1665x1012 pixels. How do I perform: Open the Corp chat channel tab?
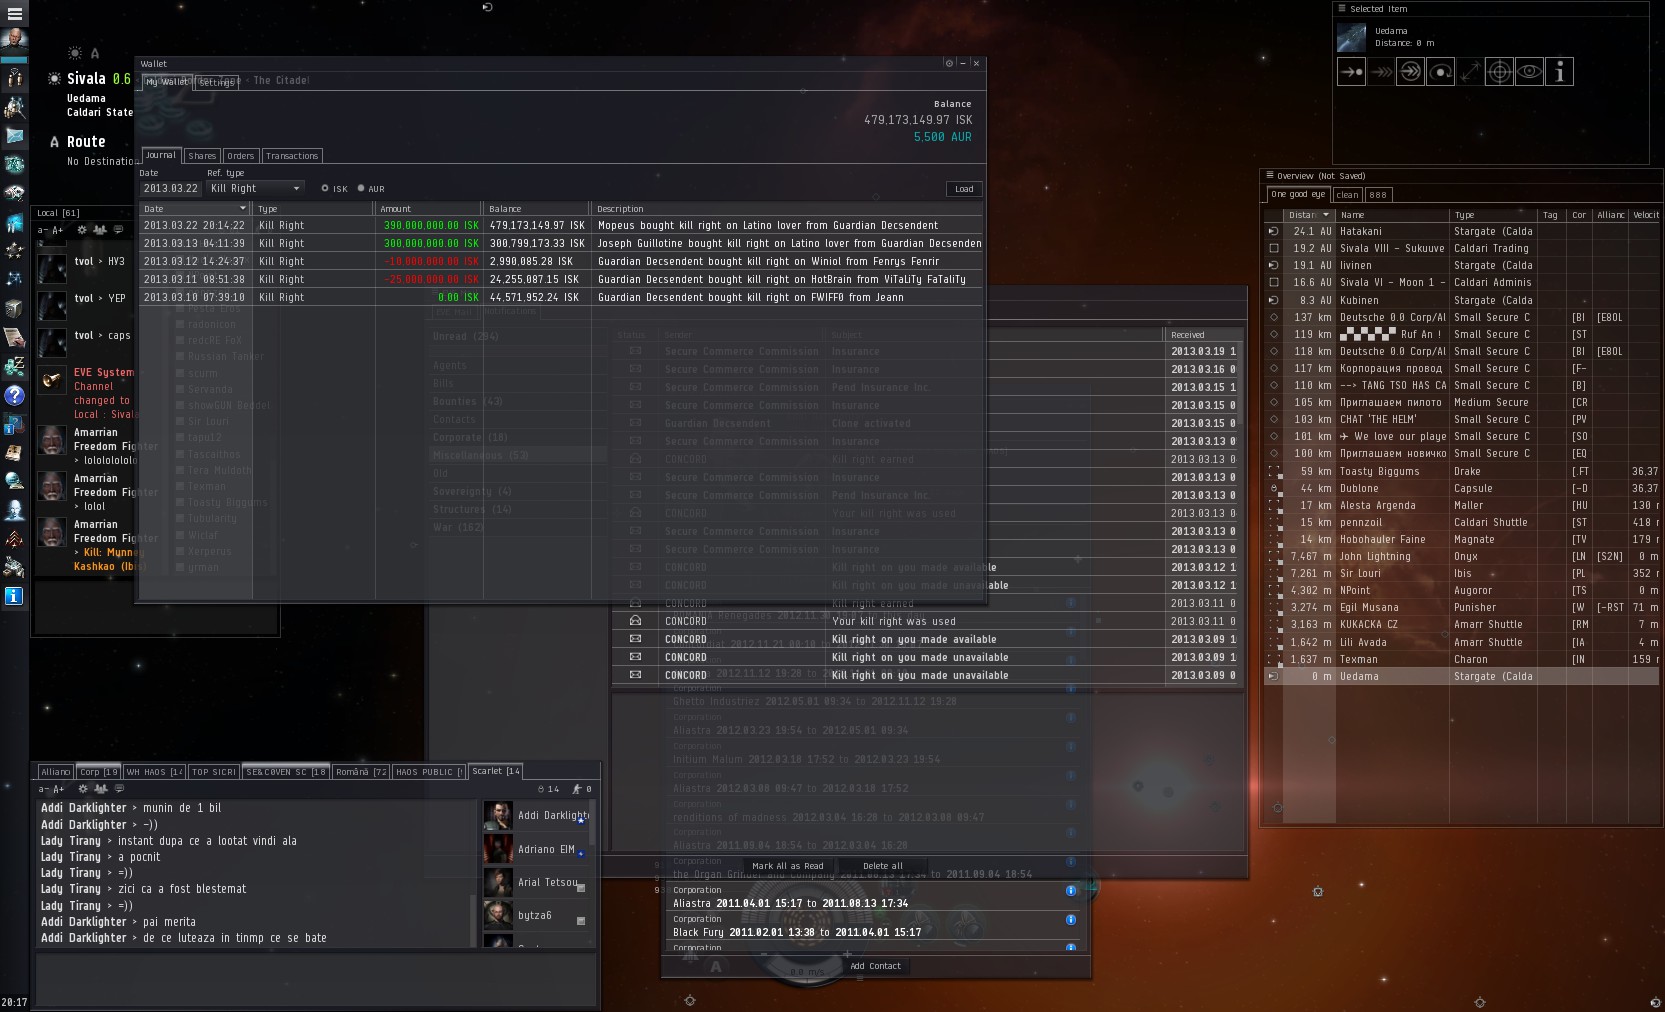tap(98, 772)
